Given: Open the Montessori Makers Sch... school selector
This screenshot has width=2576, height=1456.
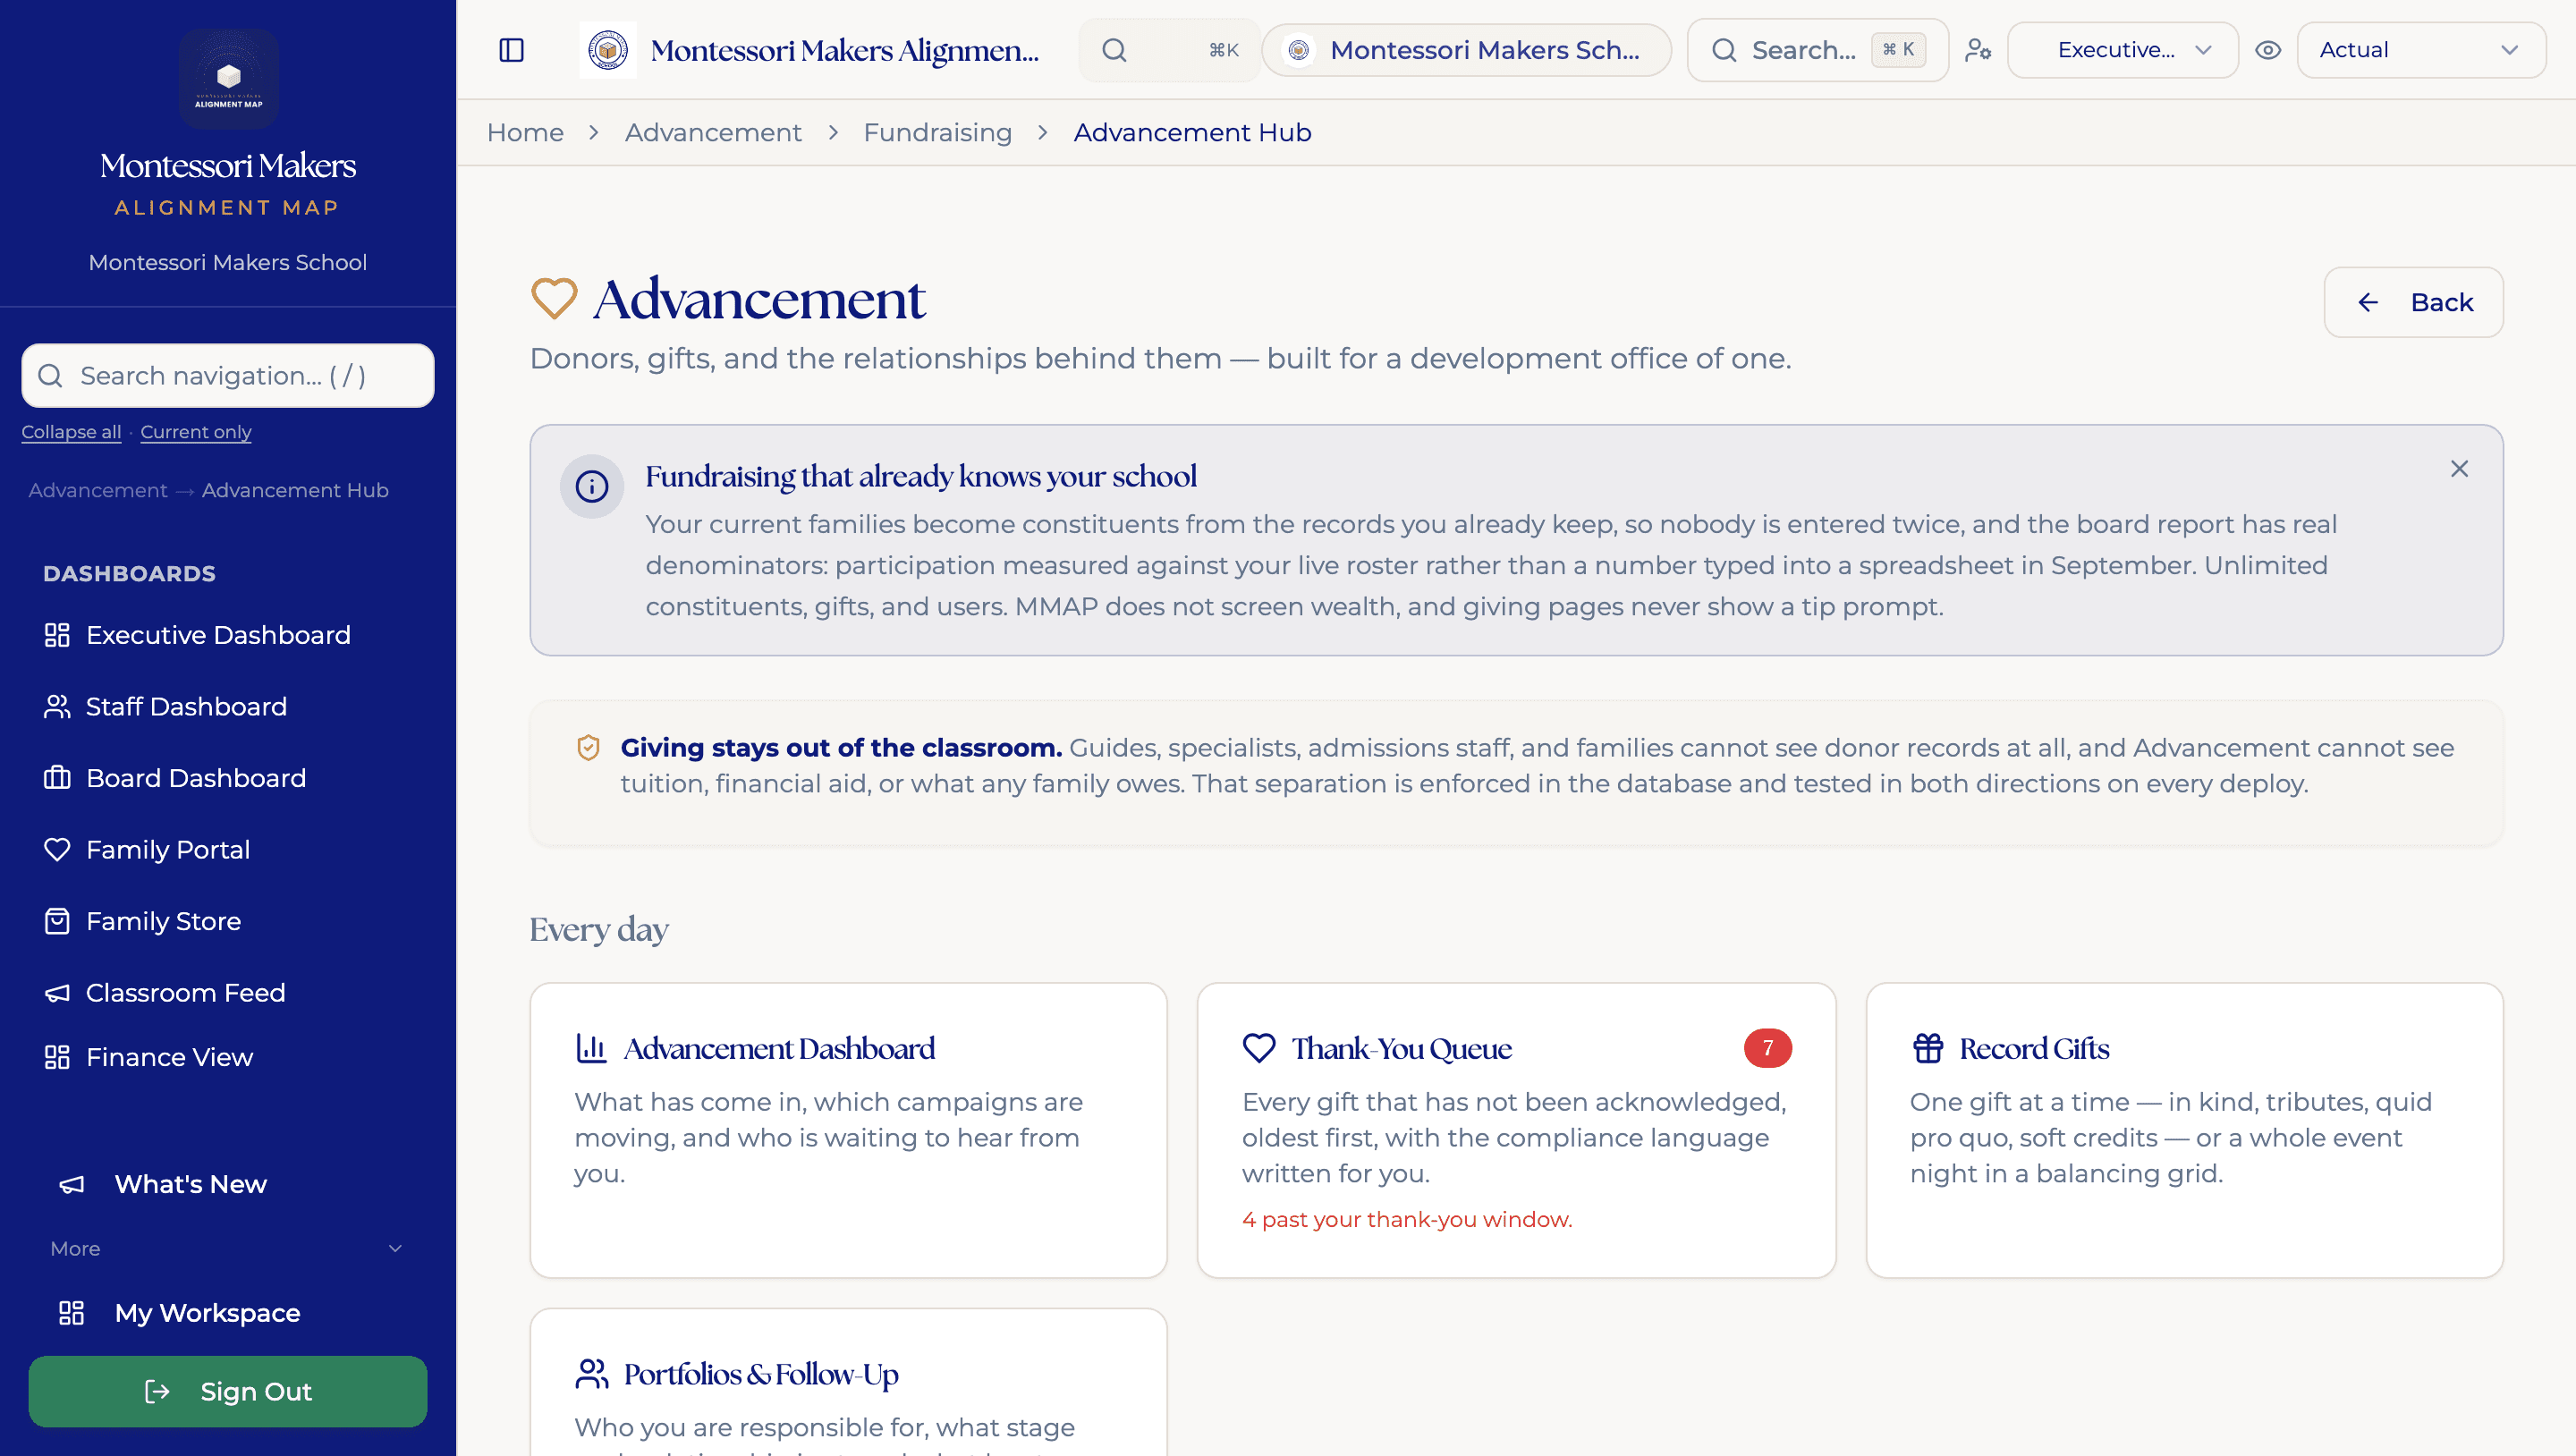Looking at the screenshot, I should (x=1466, y=50).
